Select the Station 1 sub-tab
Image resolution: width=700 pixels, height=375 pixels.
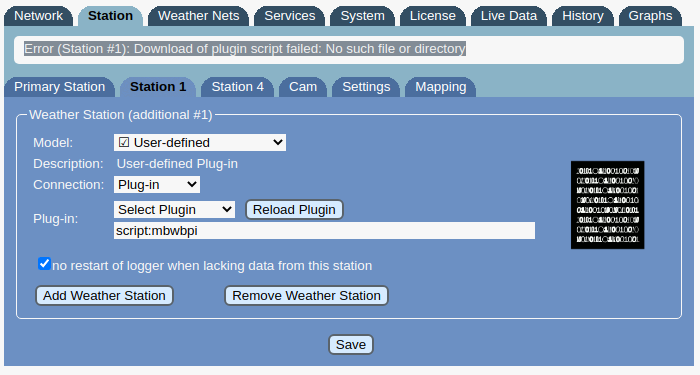point(158,87)
